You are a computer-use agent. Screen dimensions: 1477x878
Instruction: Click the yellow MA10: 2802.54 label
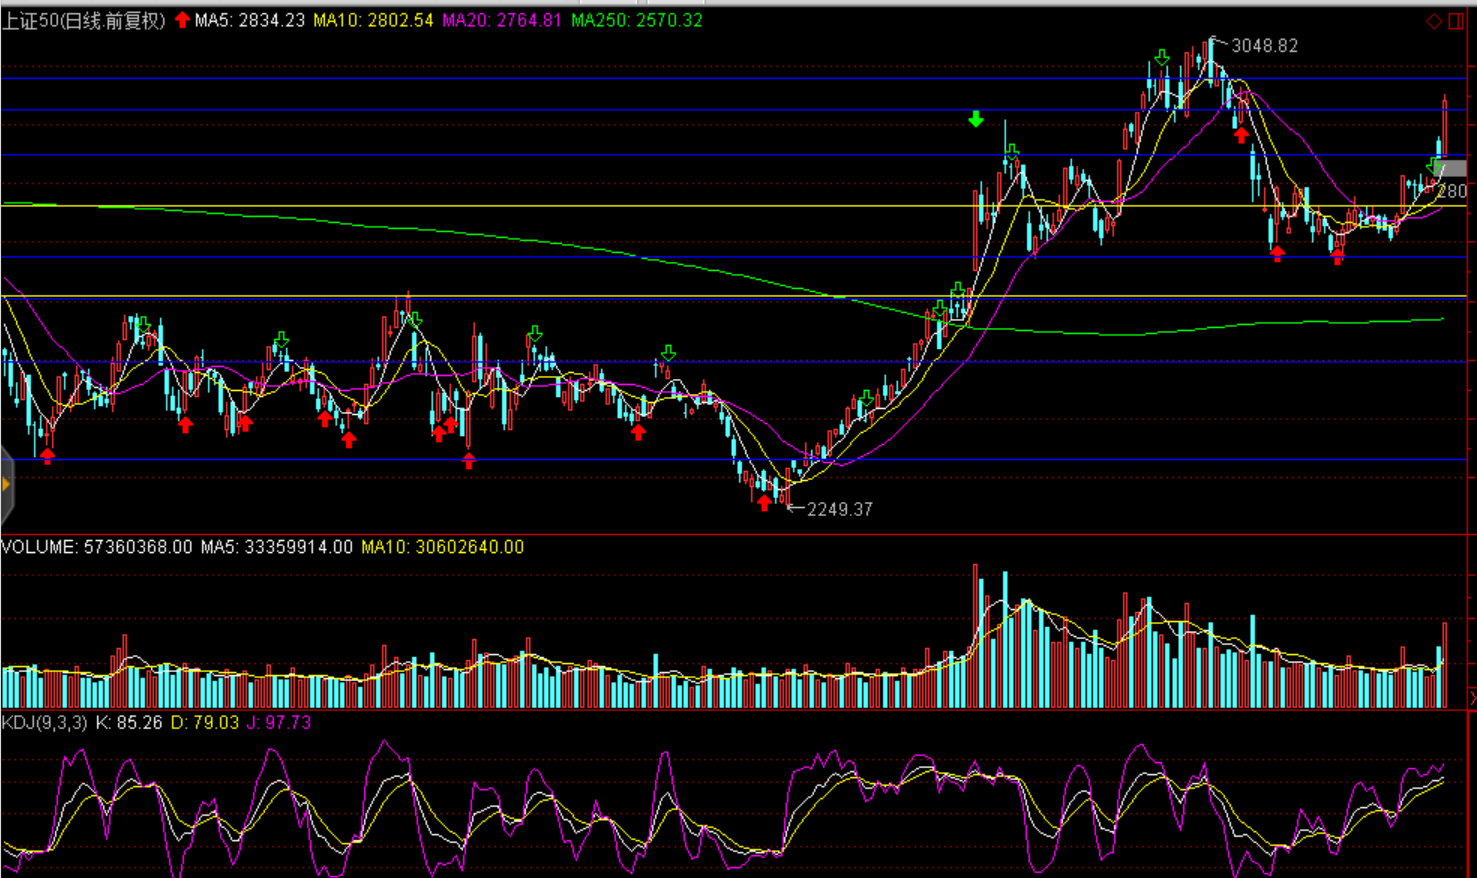click(373, 21)
